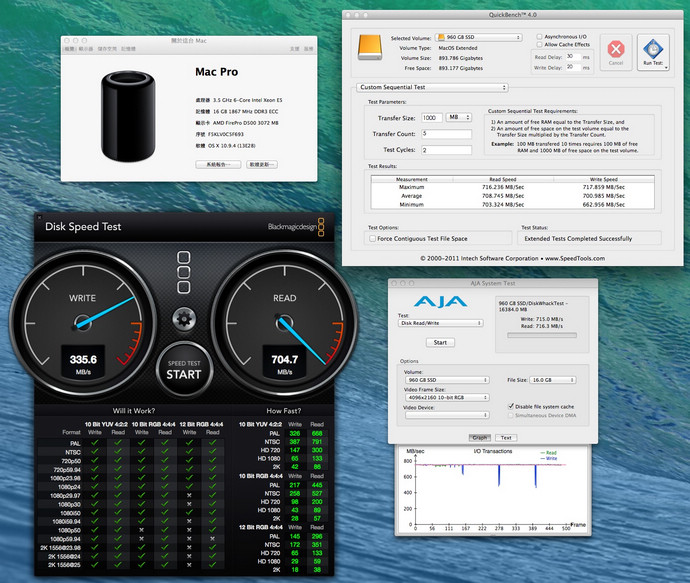Click the Blackmagicdesign logo
This screenshot has height=583, width=690.
(296, 227)
